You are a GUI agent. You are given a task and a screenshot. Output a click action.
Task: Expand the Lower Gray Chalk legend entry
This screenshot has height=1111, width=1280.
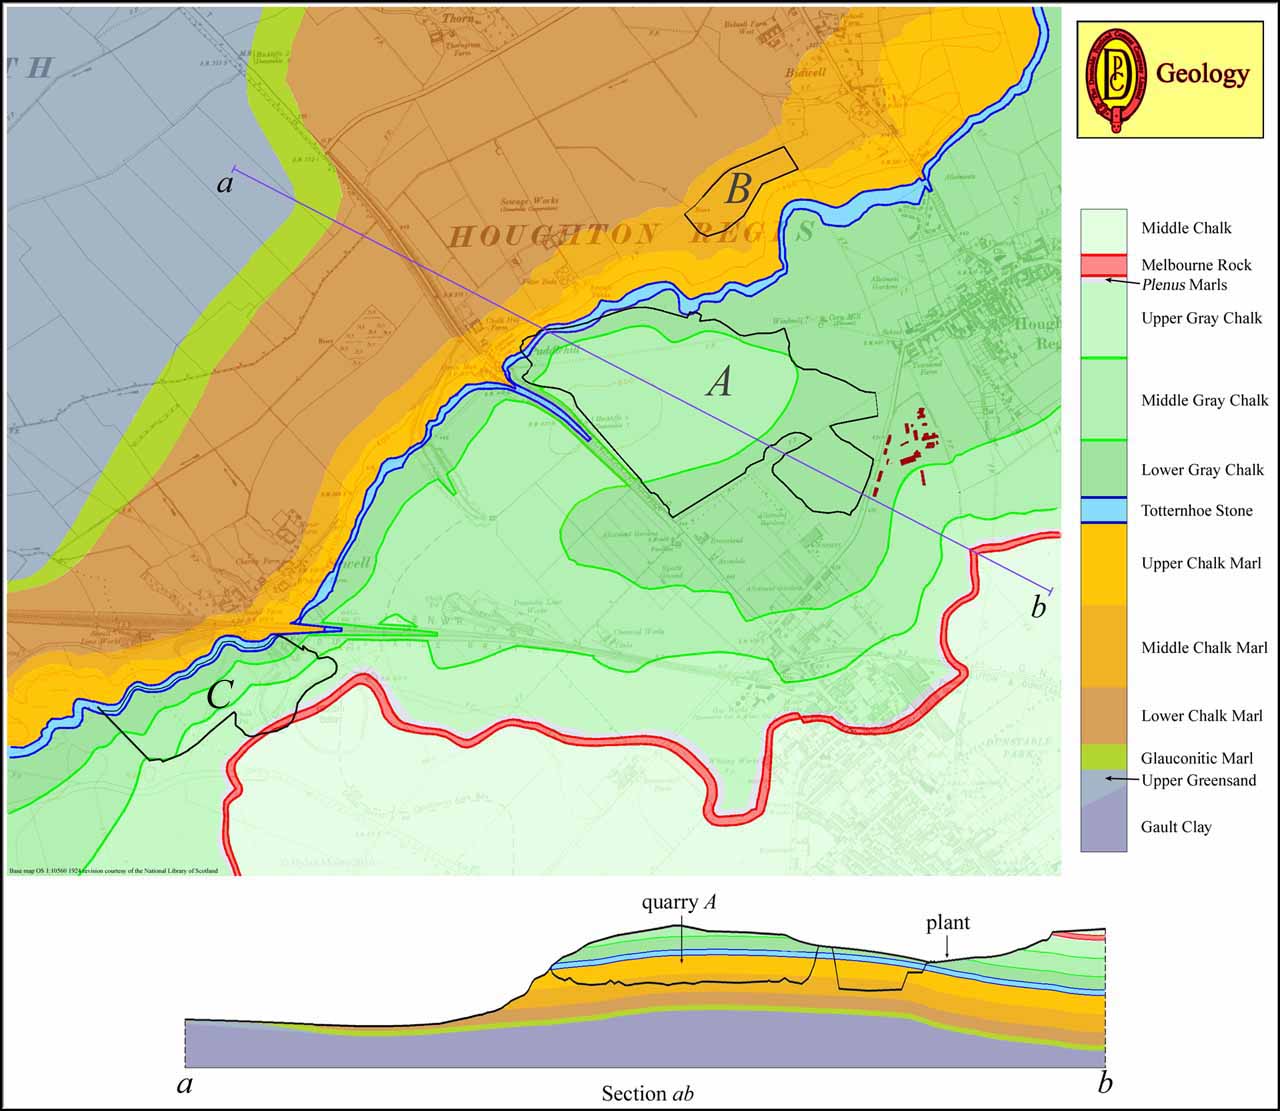click(x=1102, y=468)
